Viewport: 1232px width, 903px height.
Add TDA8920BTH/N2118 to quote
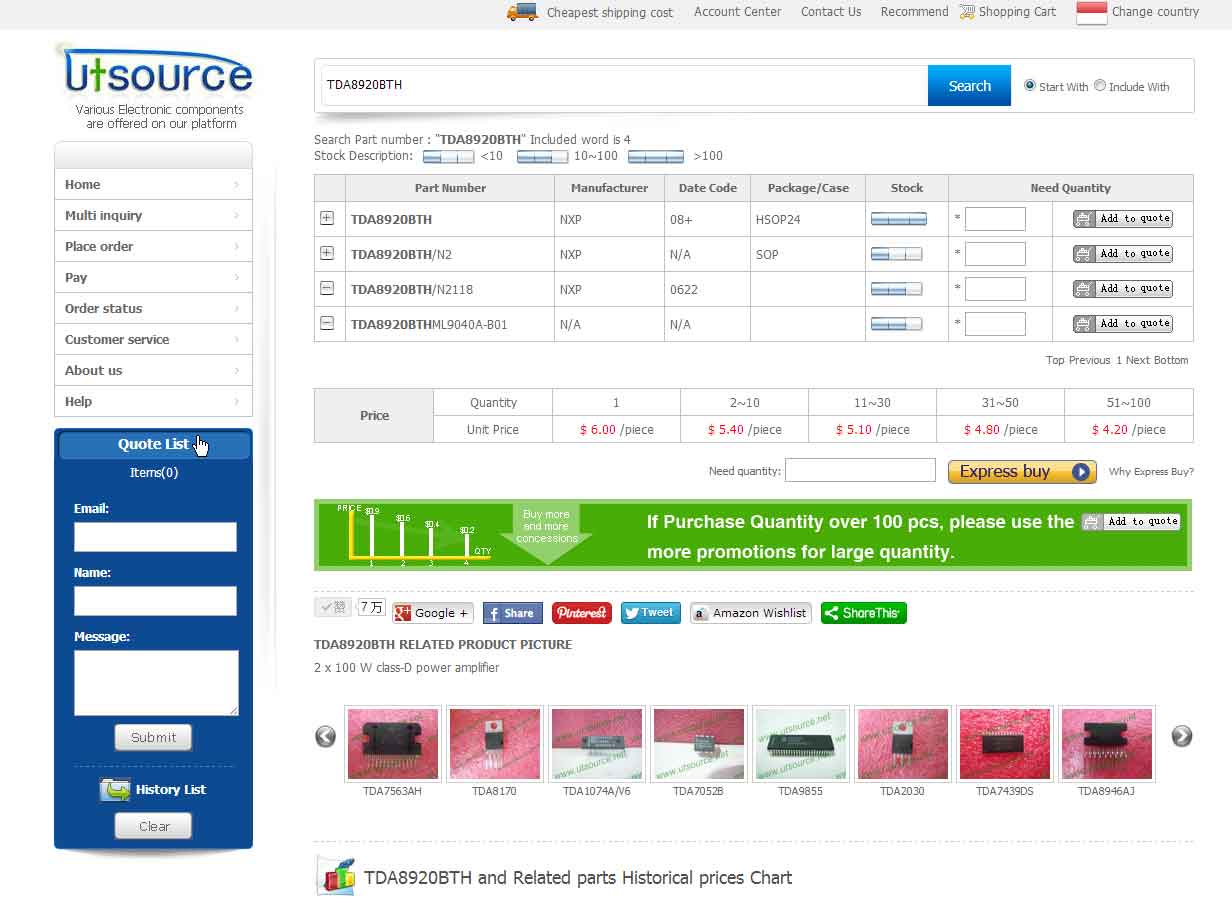pyautogui.click(x=1123, y=288)
